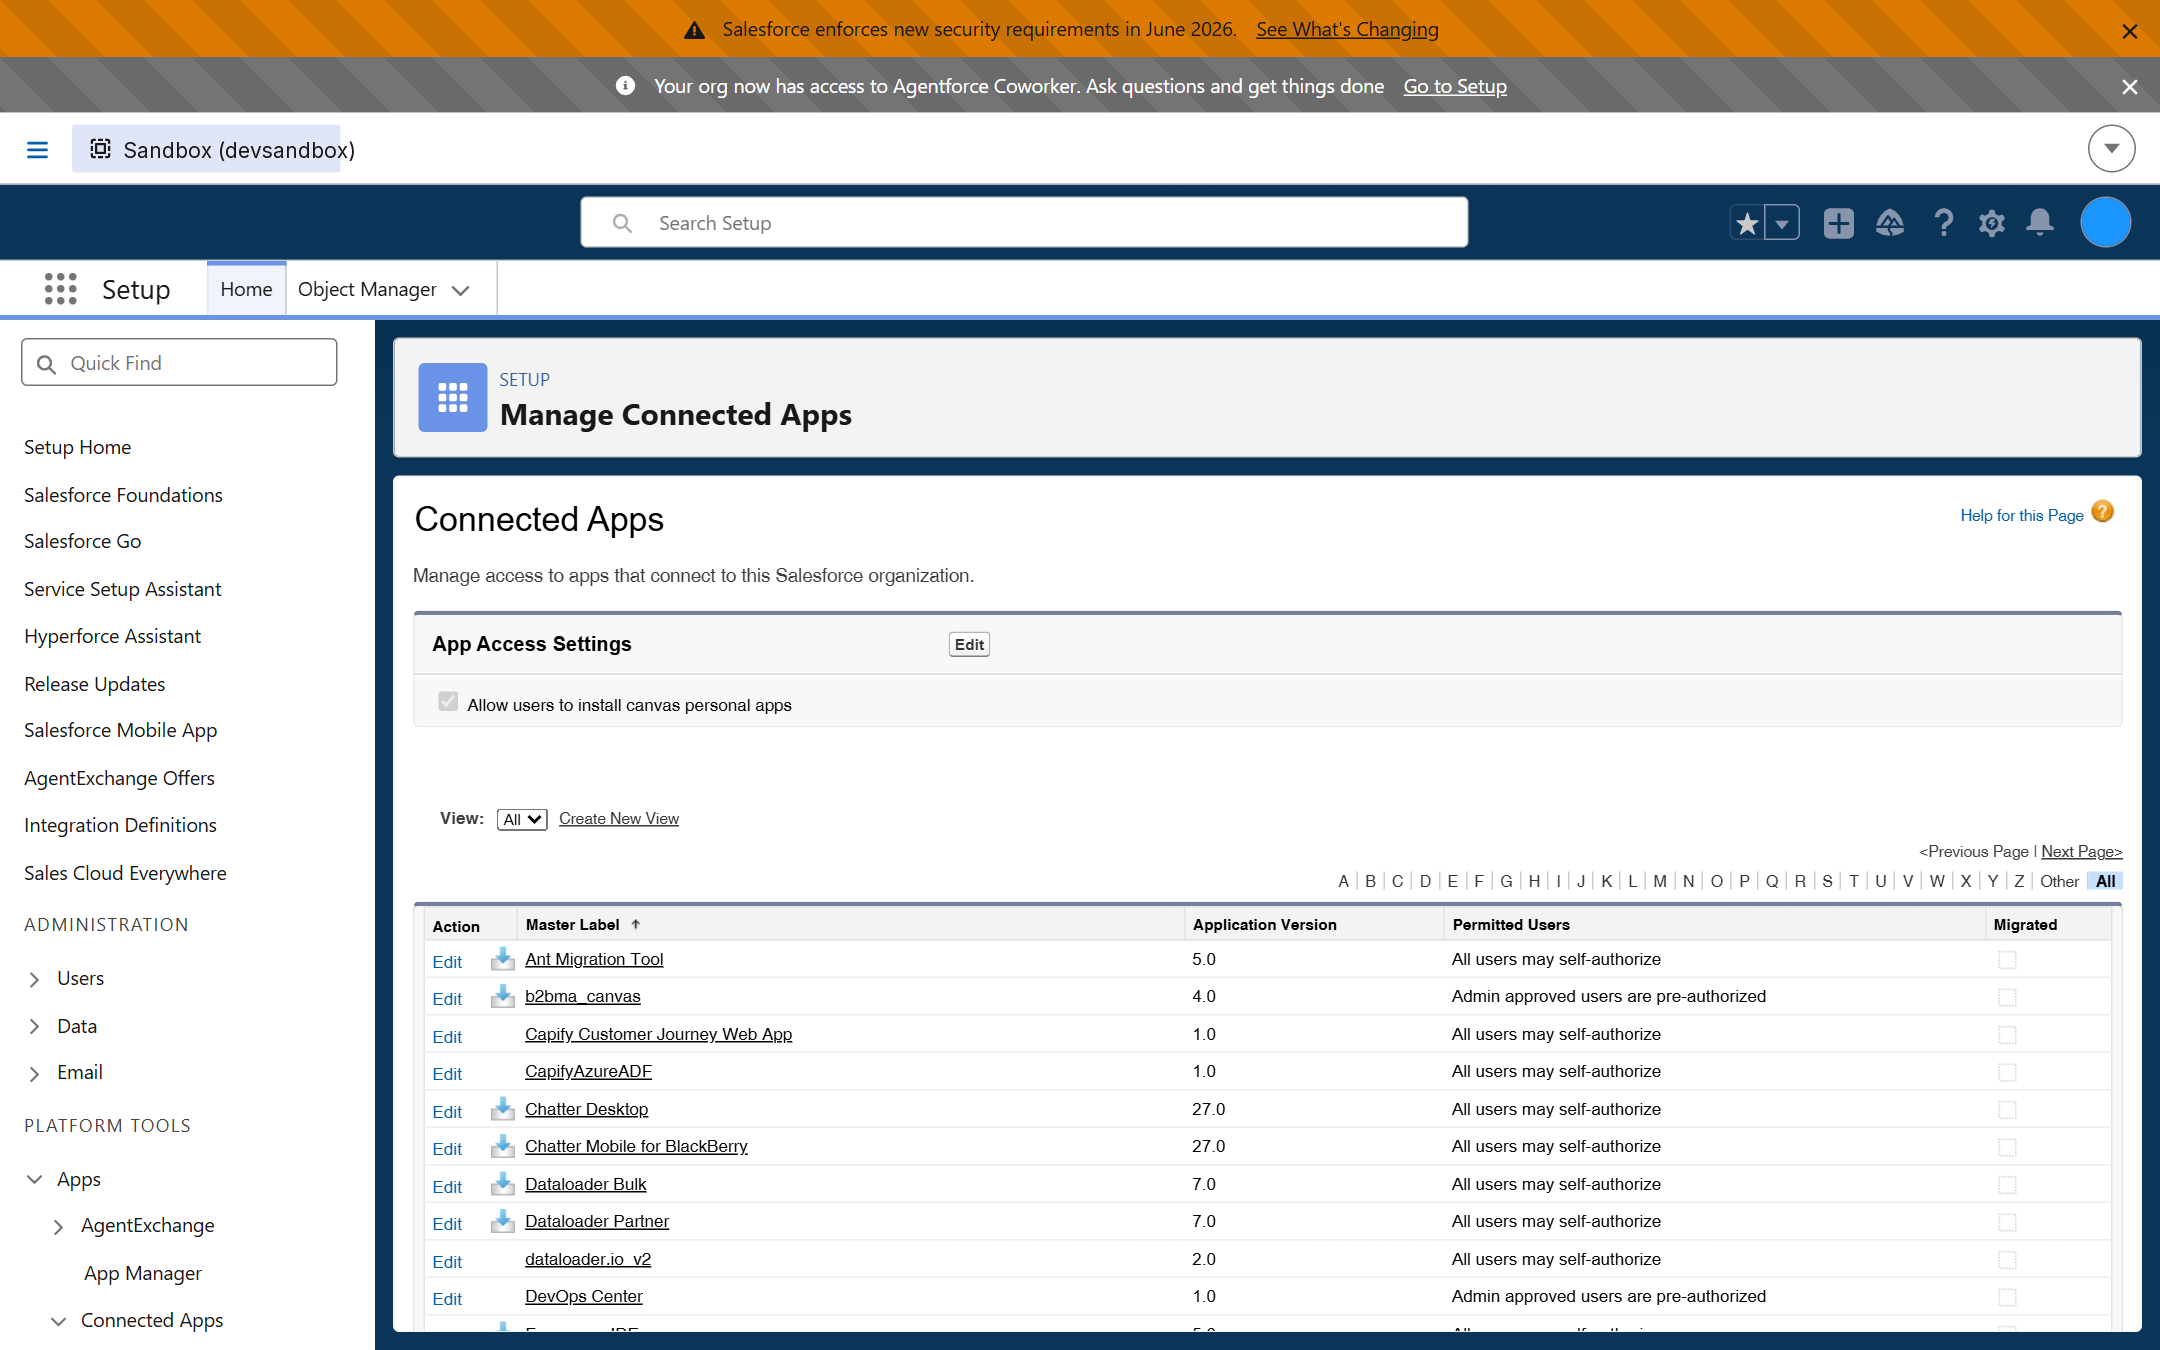The image size is (2160, 1350).
Task: Click Go to Setup link in banner
Action: click(x=1455, y=86)
